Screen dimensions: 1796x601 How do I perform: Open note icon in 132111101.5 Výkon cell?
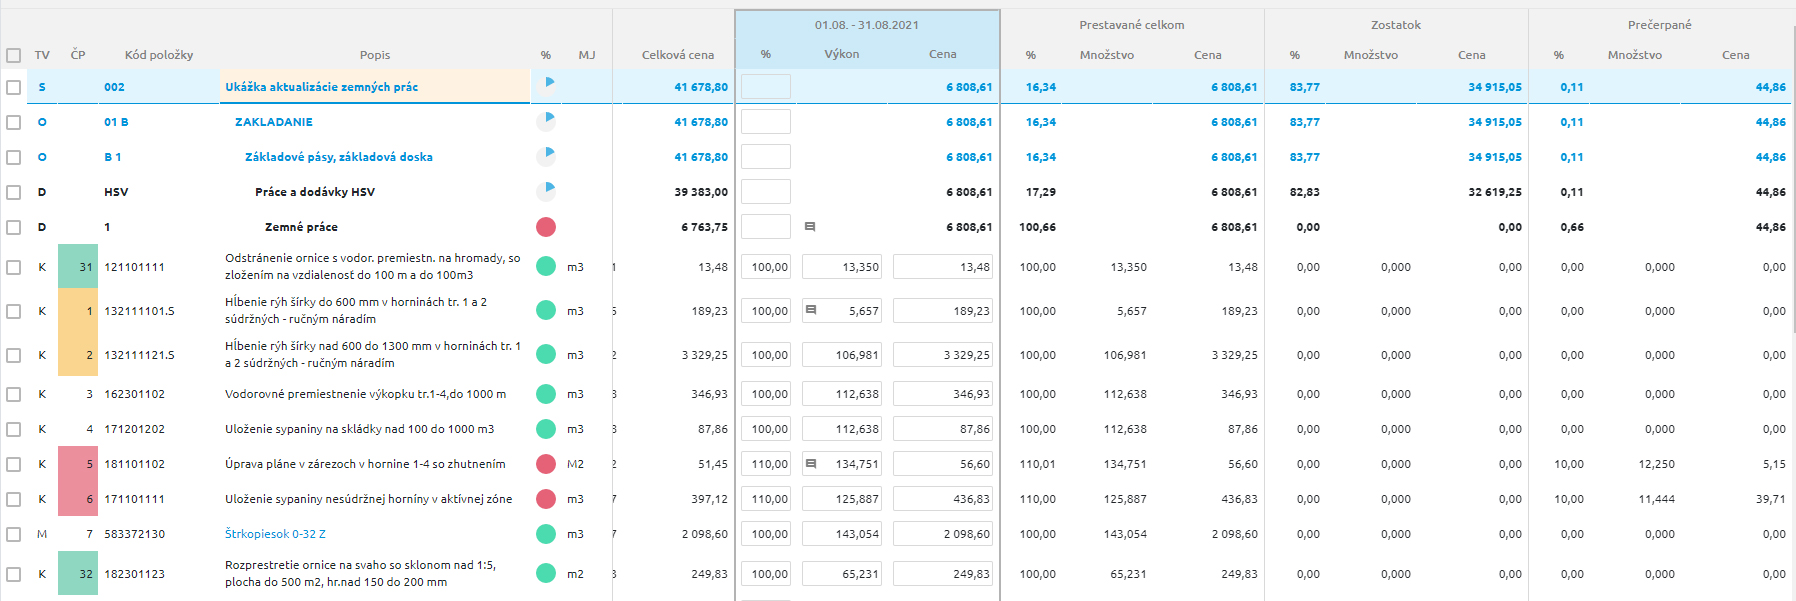point(811,310)
